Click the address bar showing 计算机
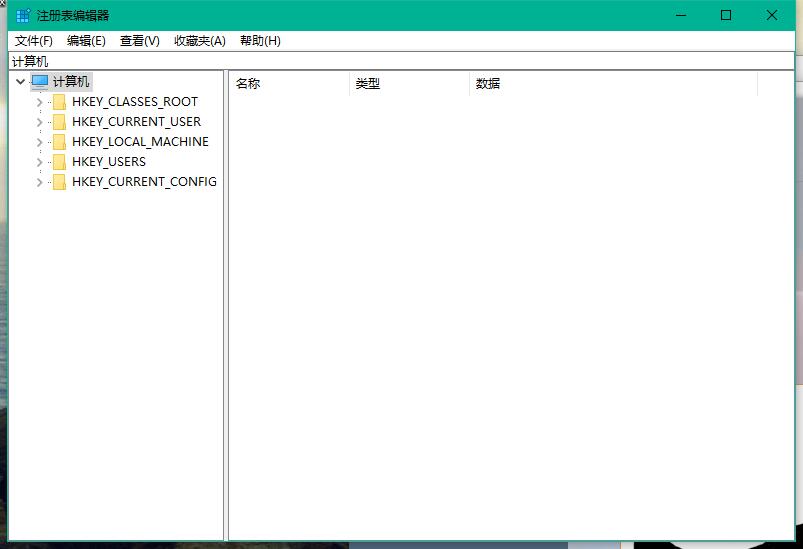 402,61
